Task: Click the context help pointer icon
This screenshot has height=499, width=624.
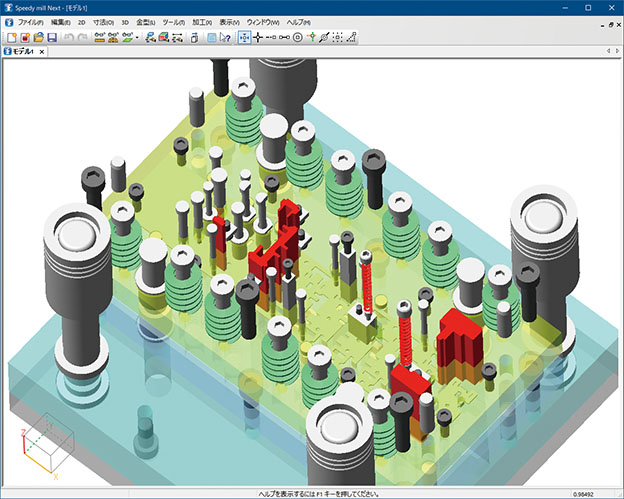Action: click(x=226, y=37)
